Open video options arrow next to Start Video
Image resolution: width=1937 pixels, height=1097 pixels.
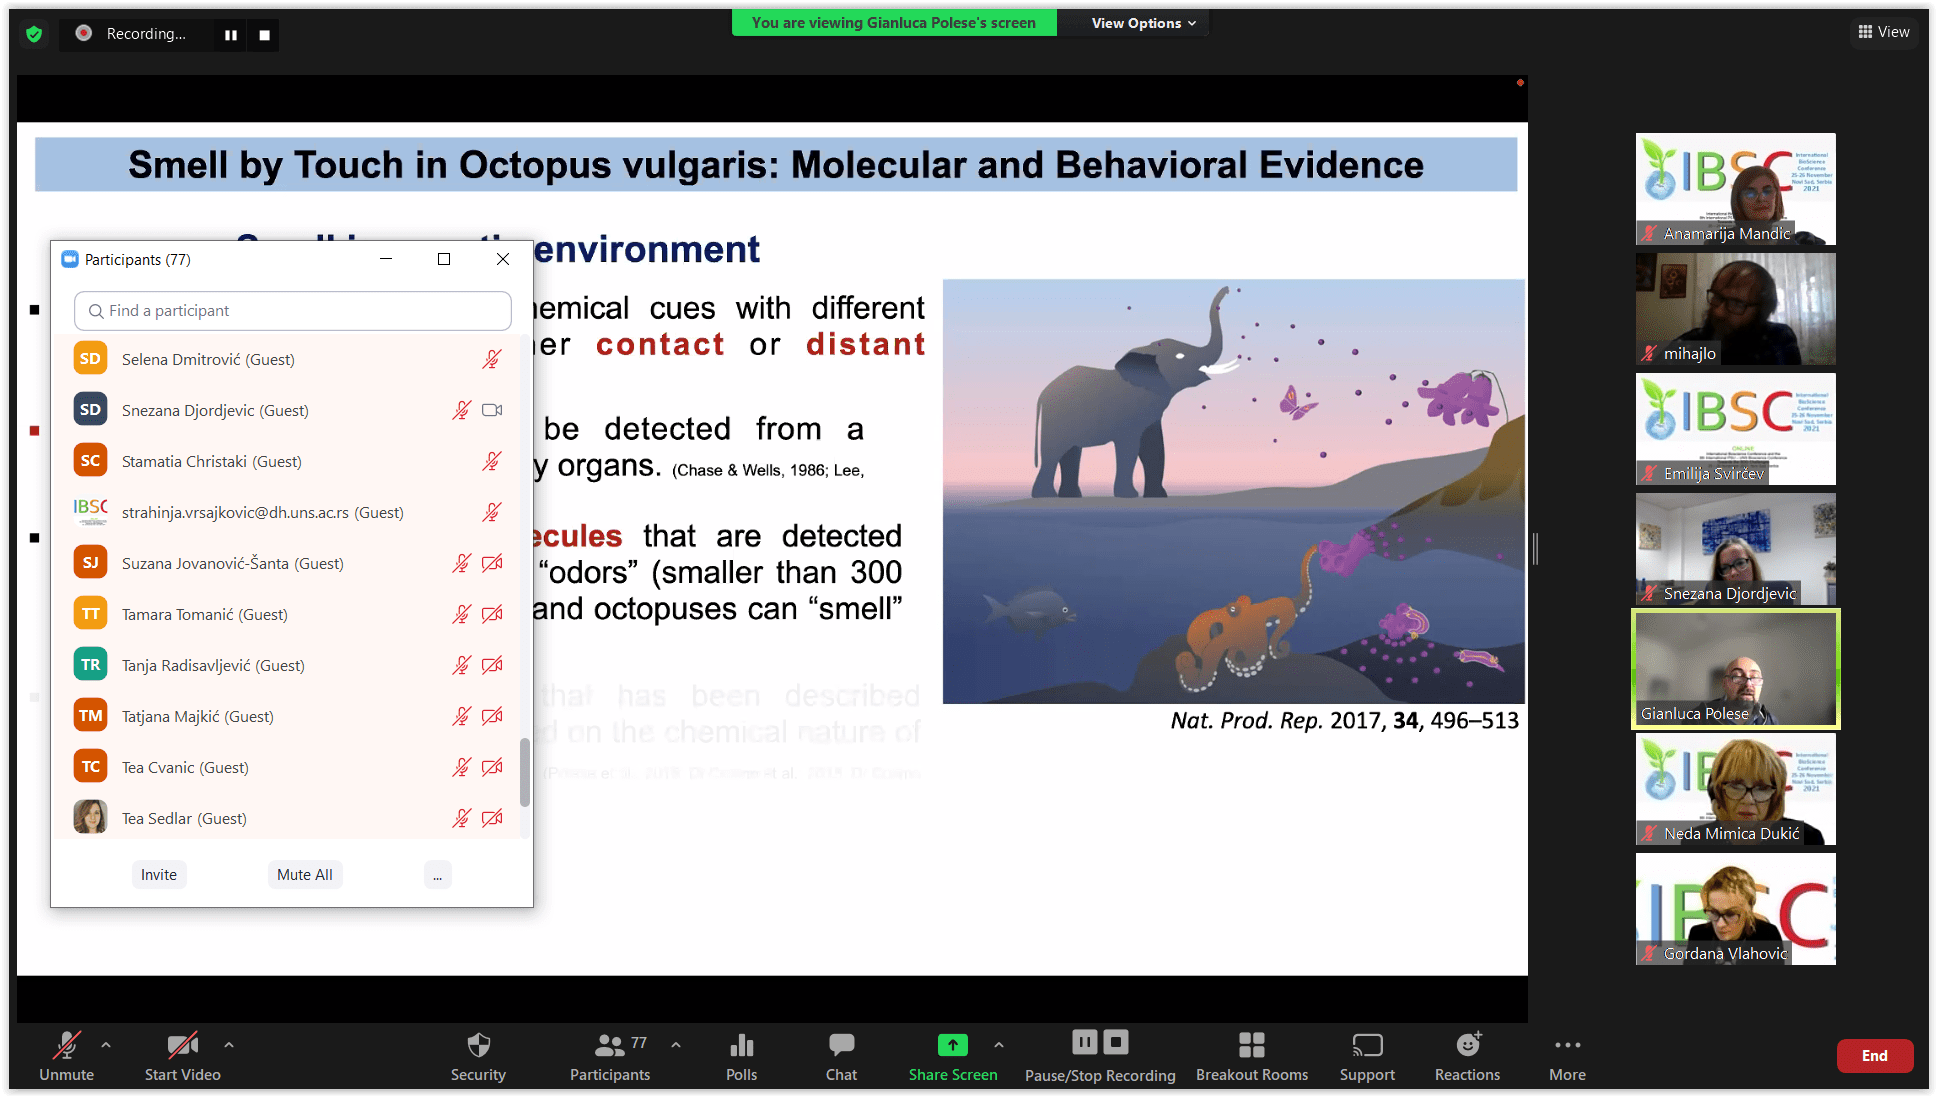[x=229, y=1045]
